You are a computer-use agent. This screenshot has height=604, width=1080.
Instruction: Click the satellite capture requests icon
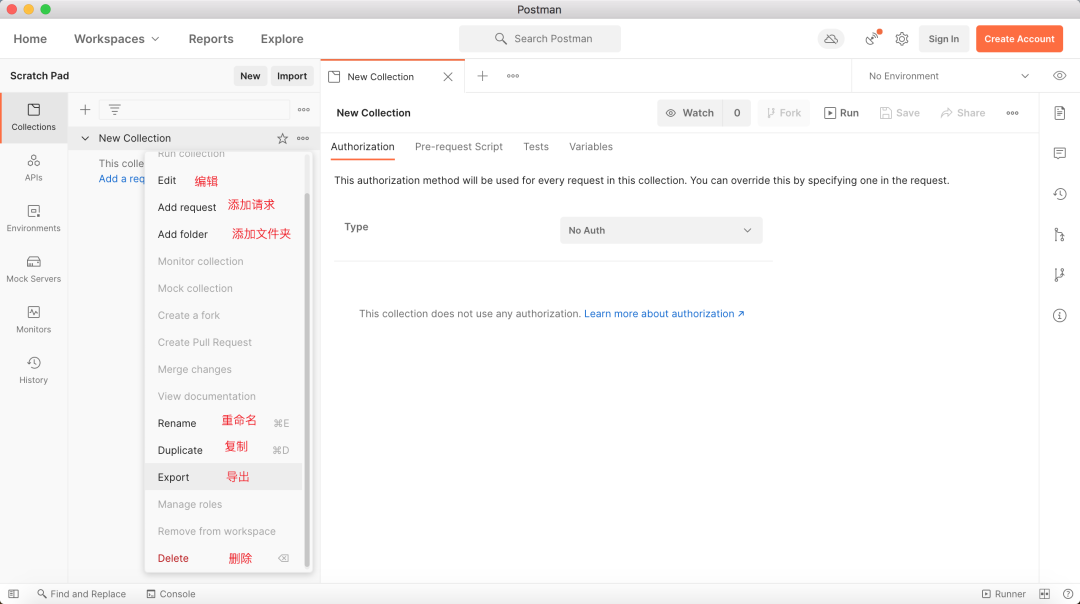tap(873, 39)
